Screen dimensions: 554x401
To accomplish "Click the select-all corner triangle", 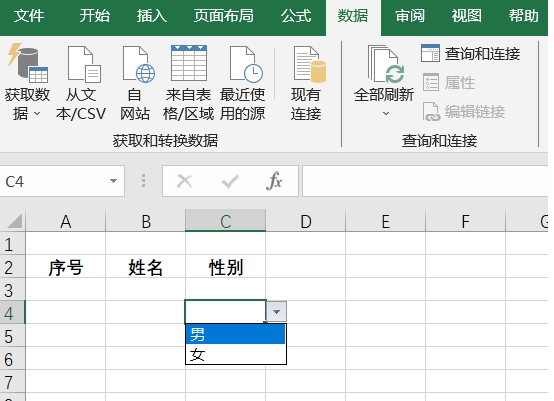I will (15, 221).
